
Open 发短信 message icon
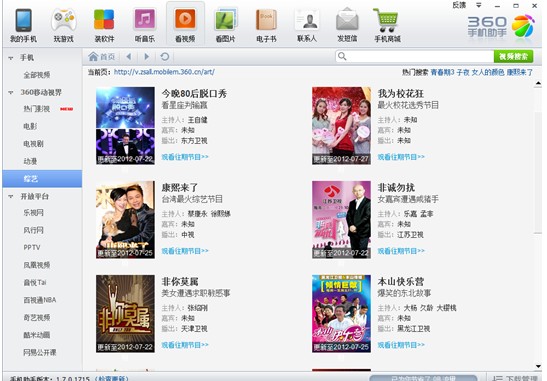tap(347, 25)
